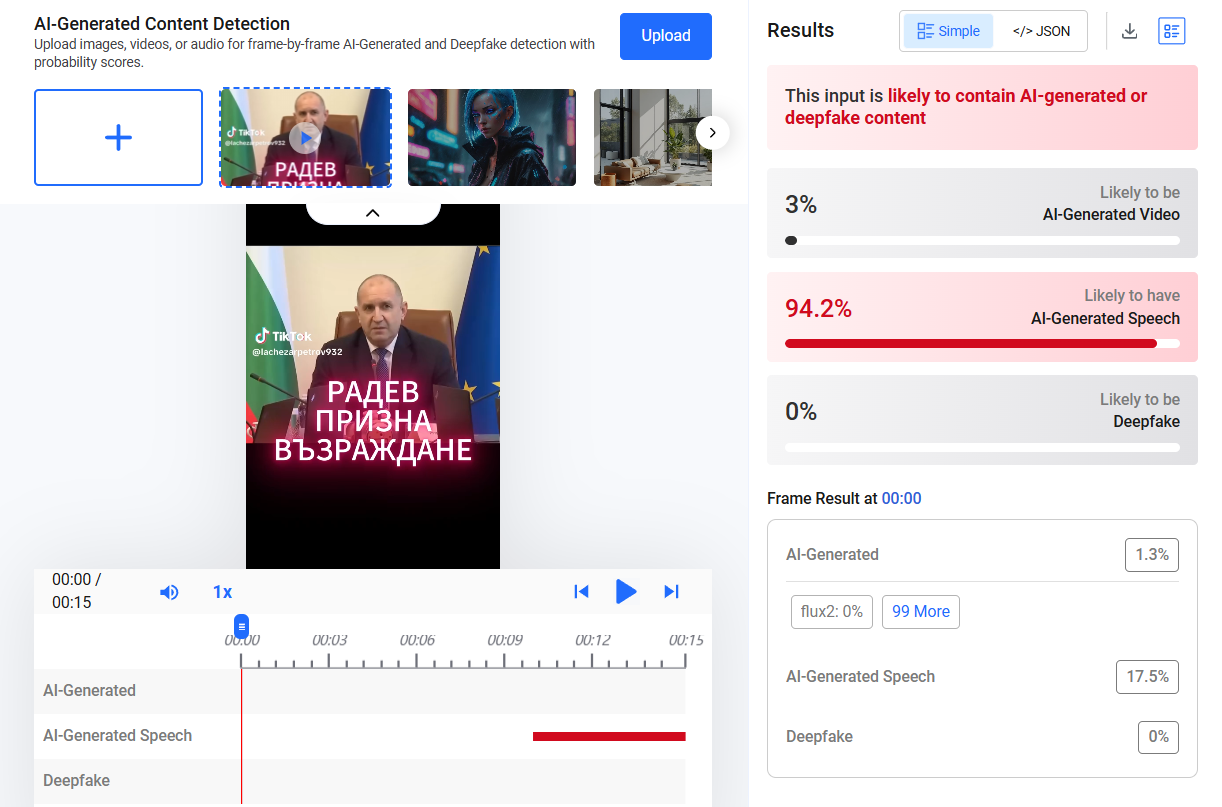Click the Deepfake 0% result card
This screenshot has width=1222, height=807.
[982, 420]
